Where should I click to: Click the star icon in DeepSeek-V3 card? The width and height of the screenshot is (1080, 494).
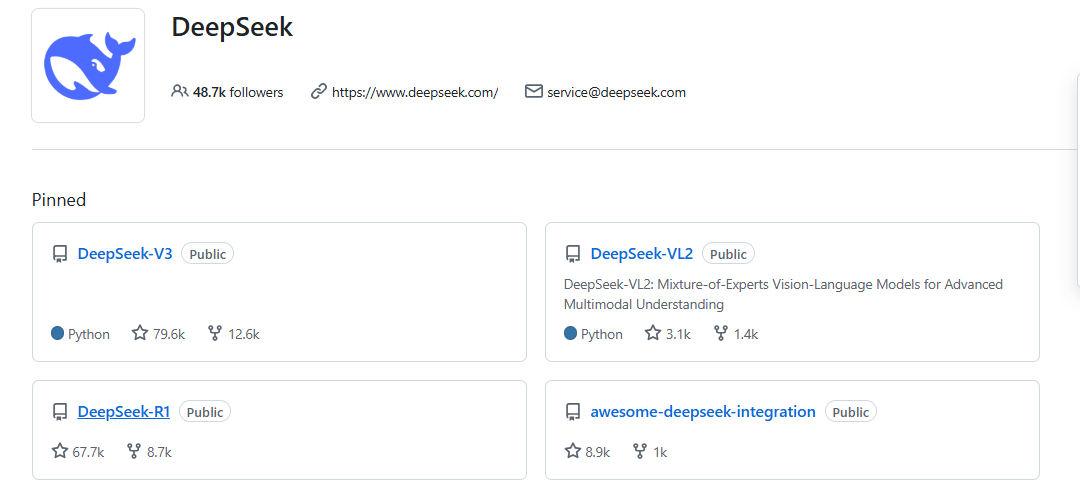(x=140, y=333)
